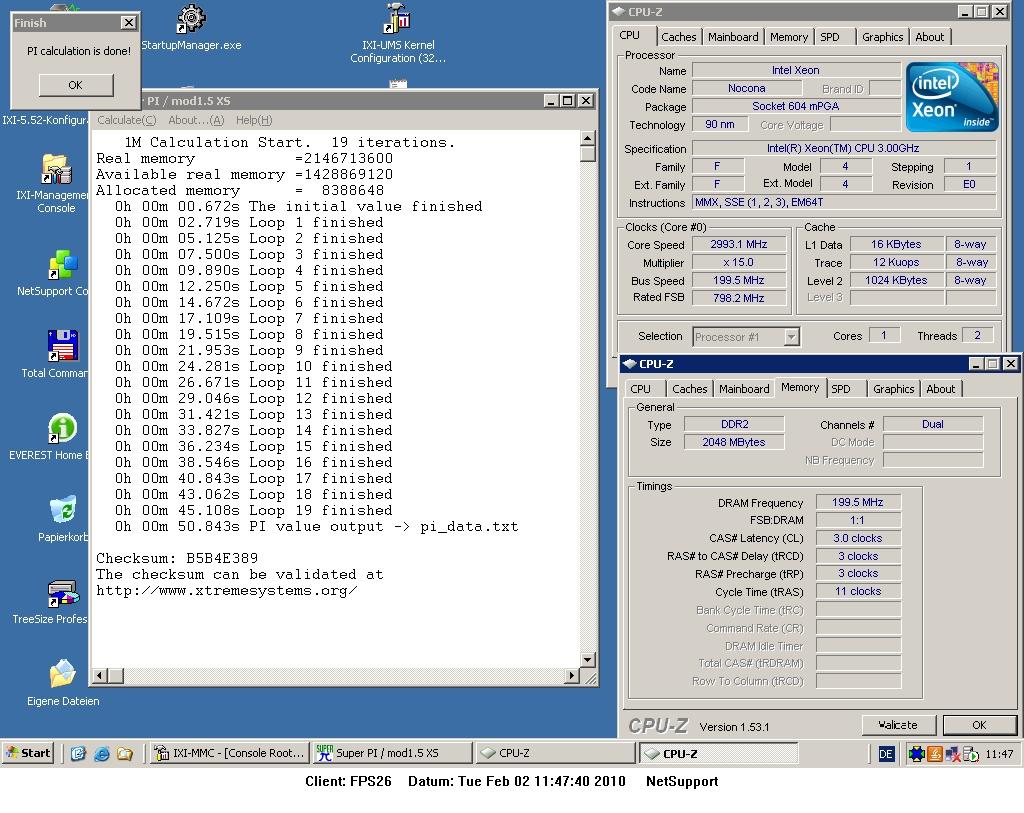Select Caches tab in lower CPU-Z window

pyautogui.click(x=690, y=389)
